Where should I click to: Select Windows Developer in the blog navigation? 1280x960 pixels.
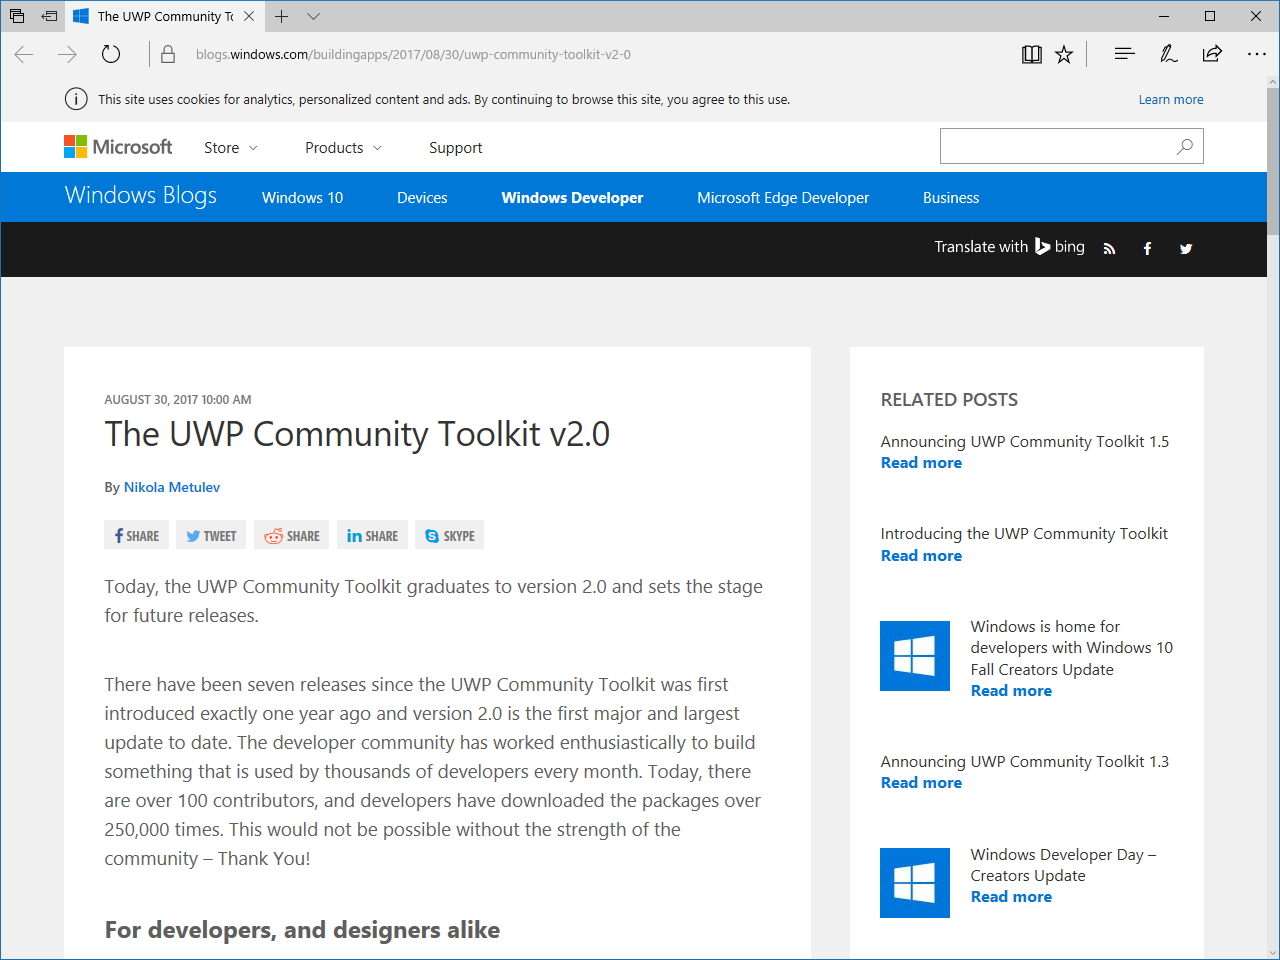(572, 197)
